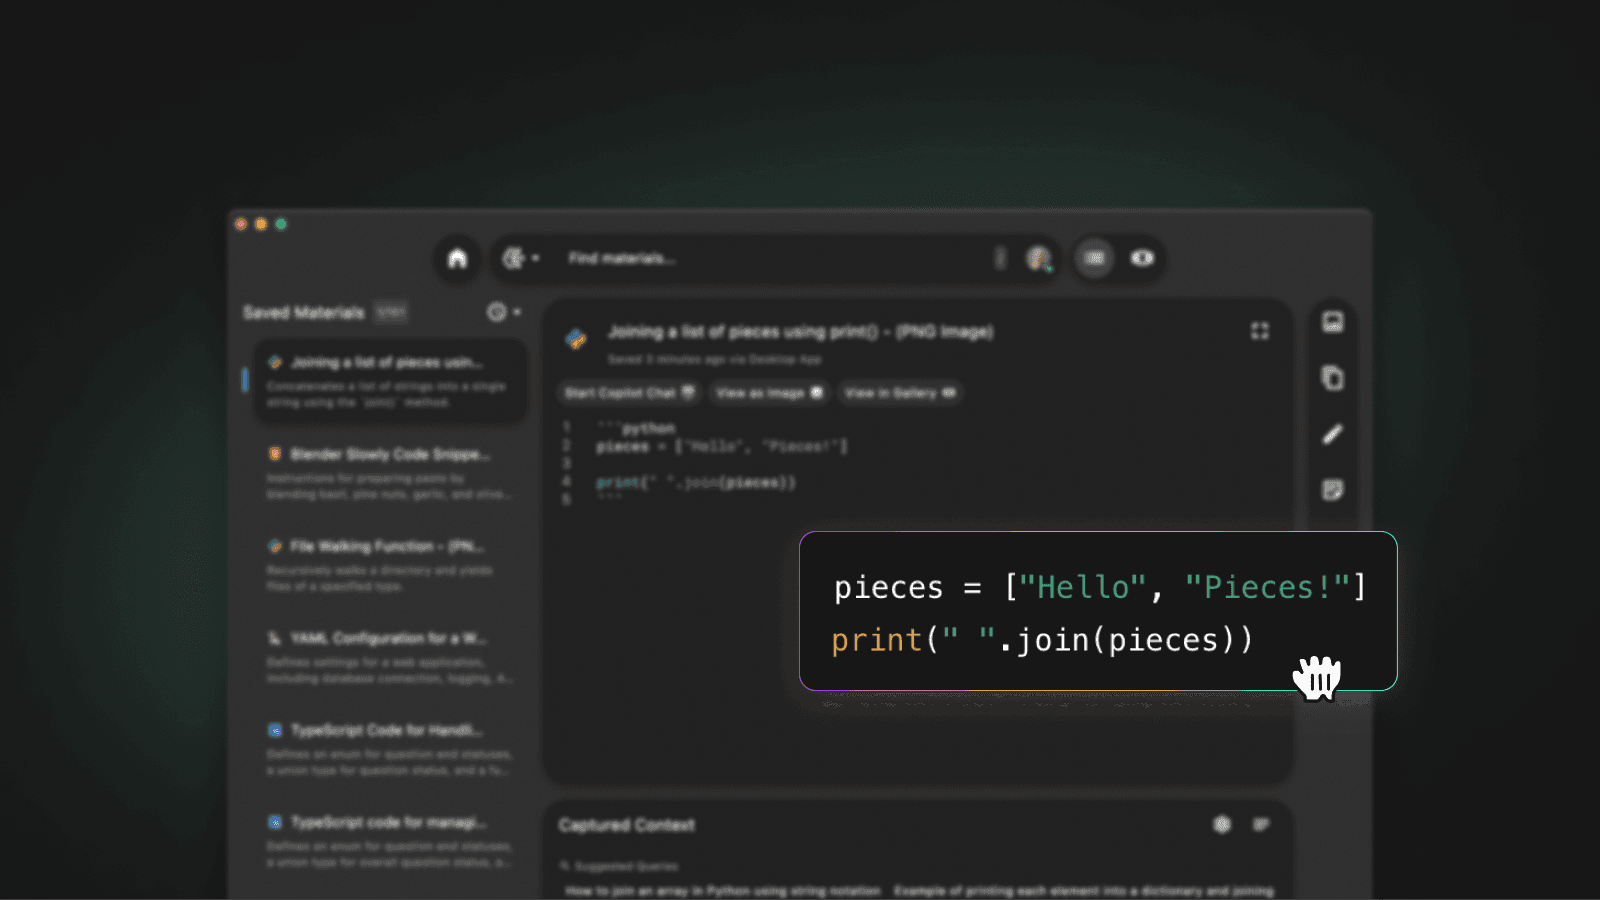Click the Captured Context settings icon
This screenshot has width=1600, height=900.
tap(1222, 824)
